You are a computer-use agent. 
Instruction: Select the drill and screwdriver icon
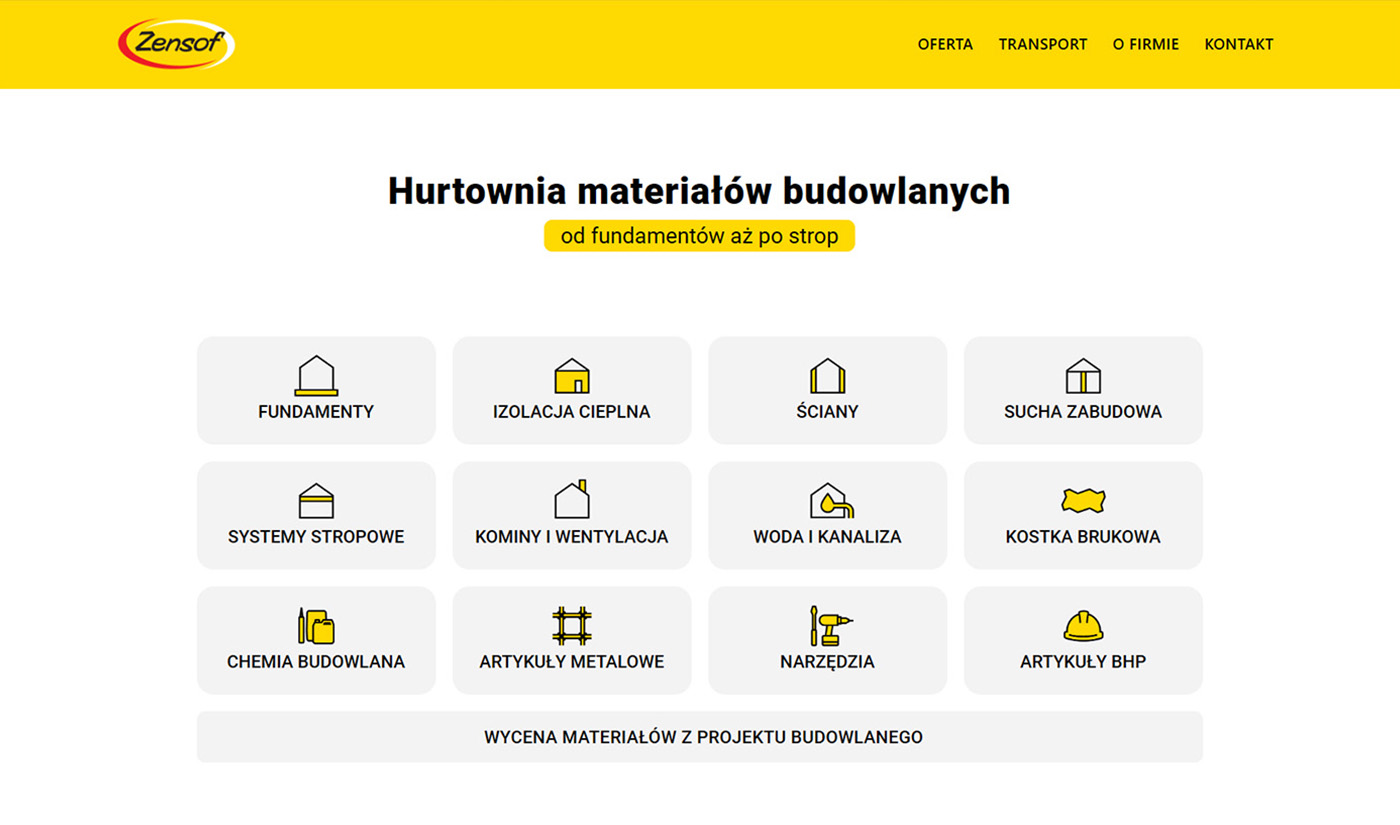pos(829,626)
